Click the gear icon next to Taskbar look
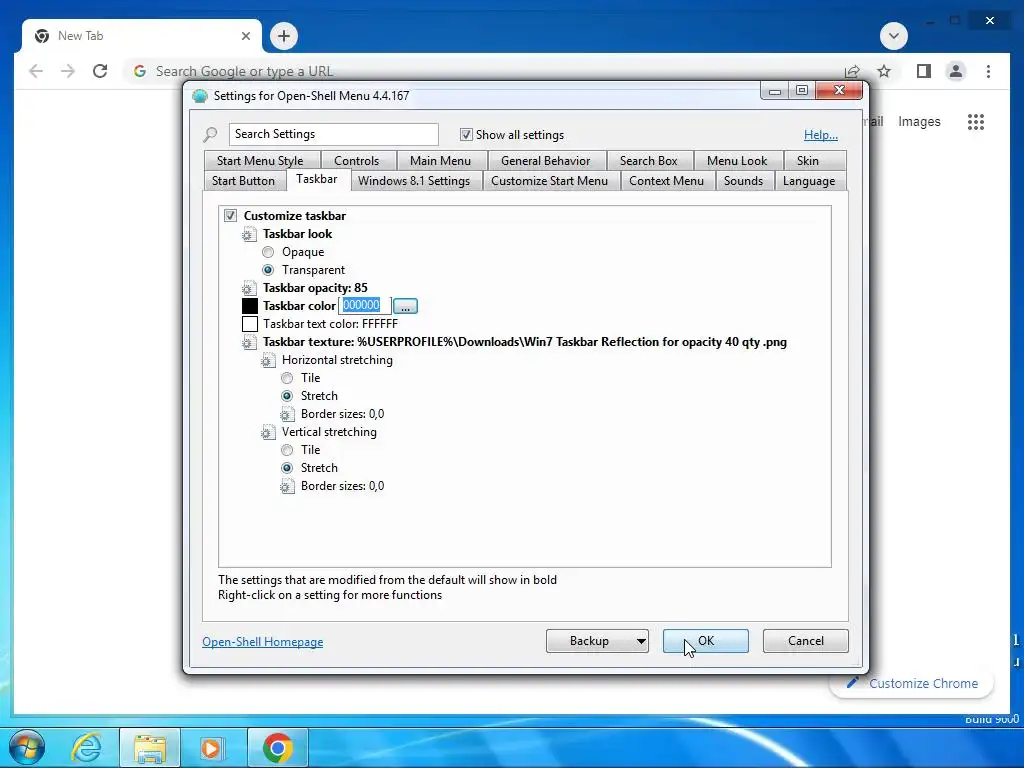Viewport: 1024px width, 768px height. tap(248, 234)
